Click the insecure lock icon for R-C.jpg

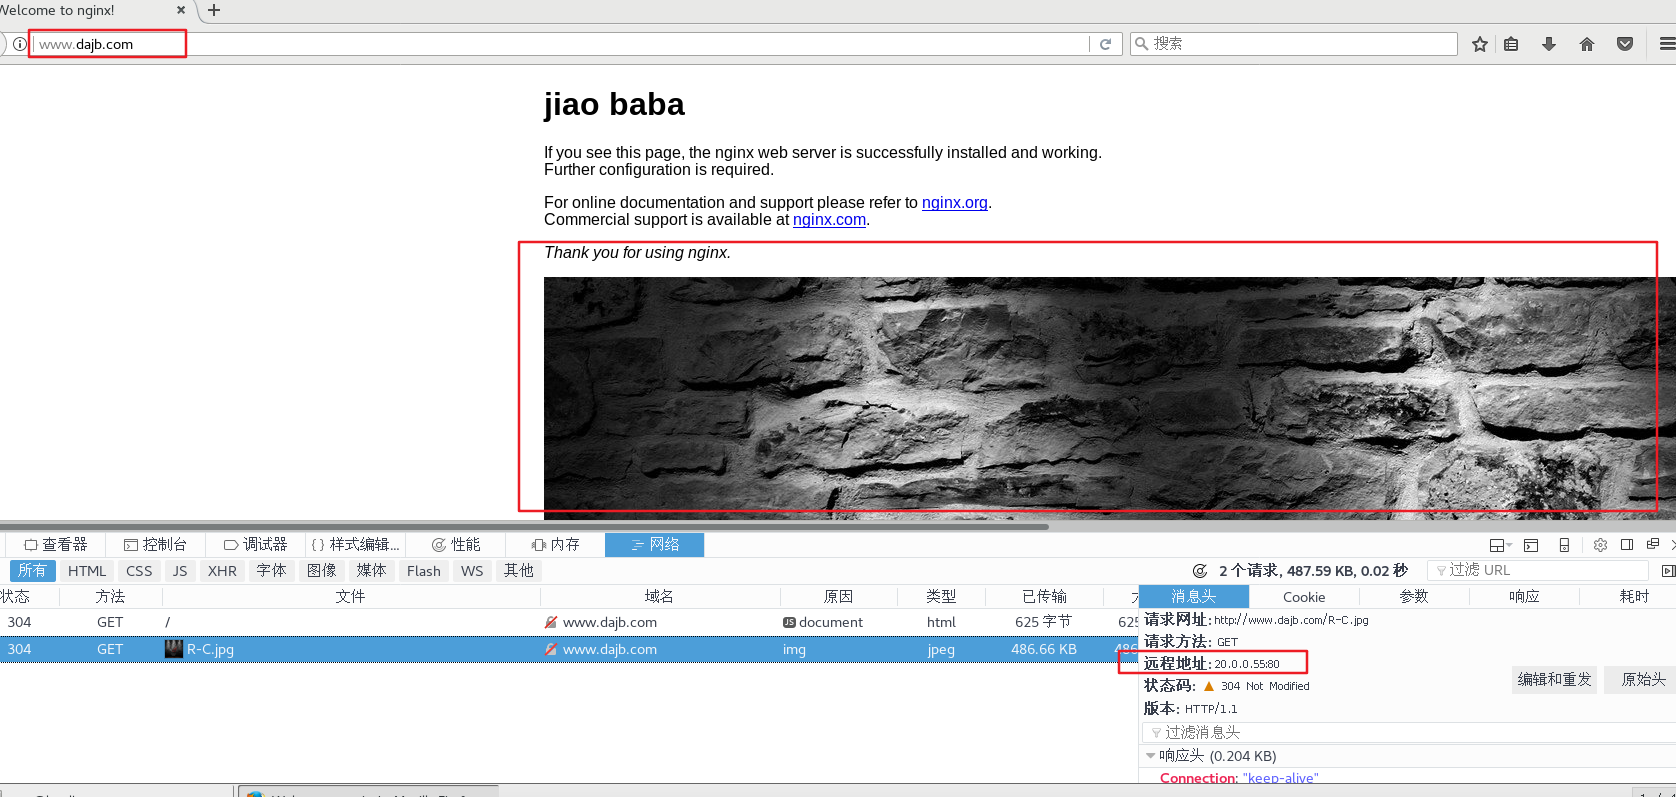pos(551,649)
